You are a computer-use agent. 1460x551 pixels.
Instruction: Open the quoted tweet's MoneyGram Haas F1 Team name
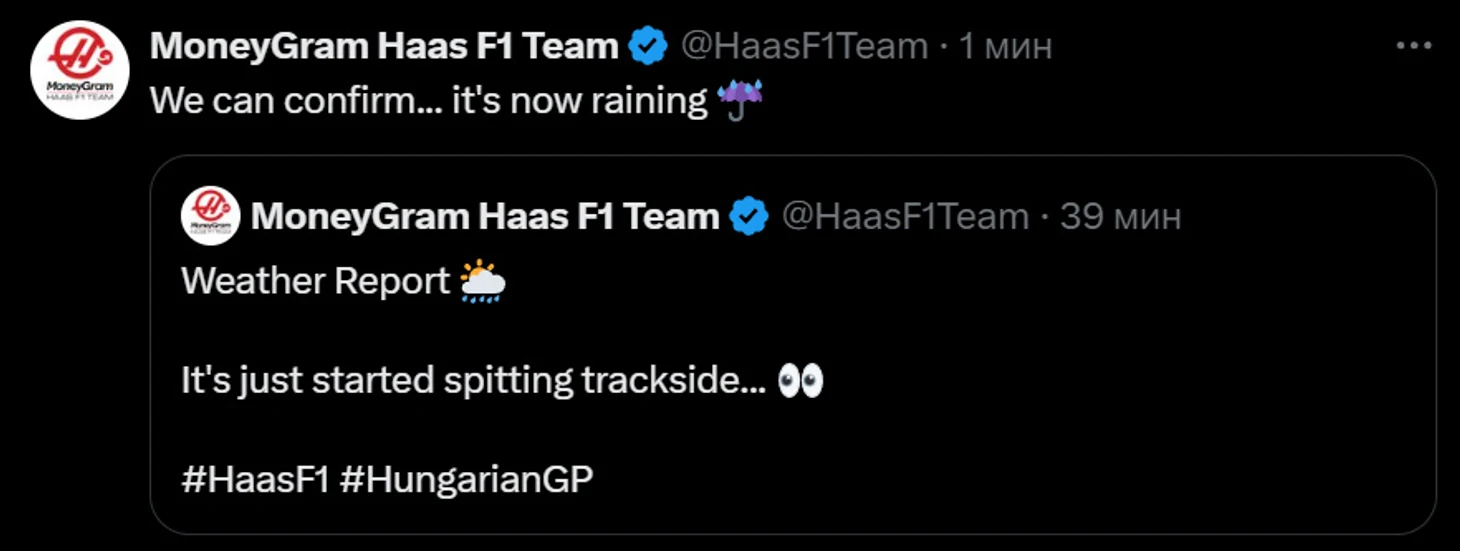click(485, 216)
